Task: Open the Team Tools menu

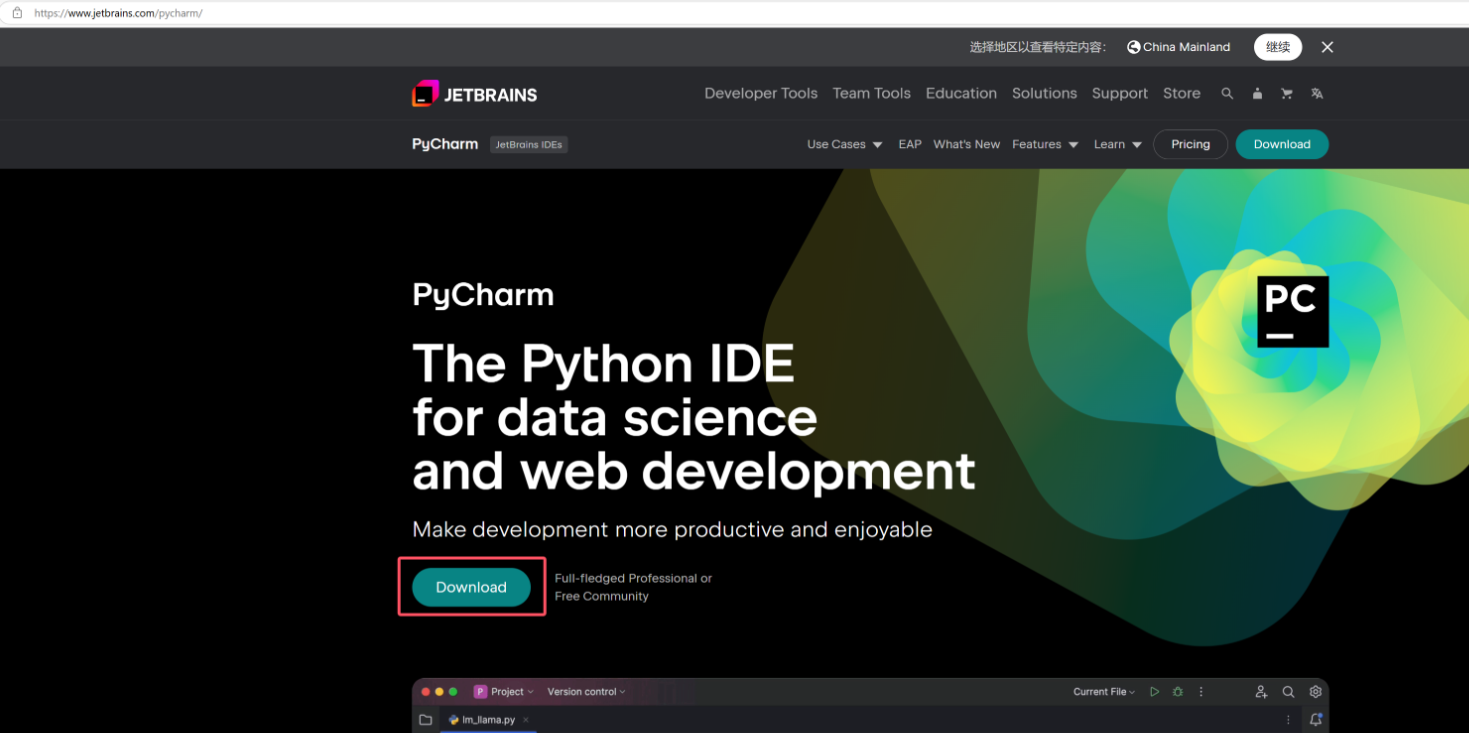Action: [872, 93]
